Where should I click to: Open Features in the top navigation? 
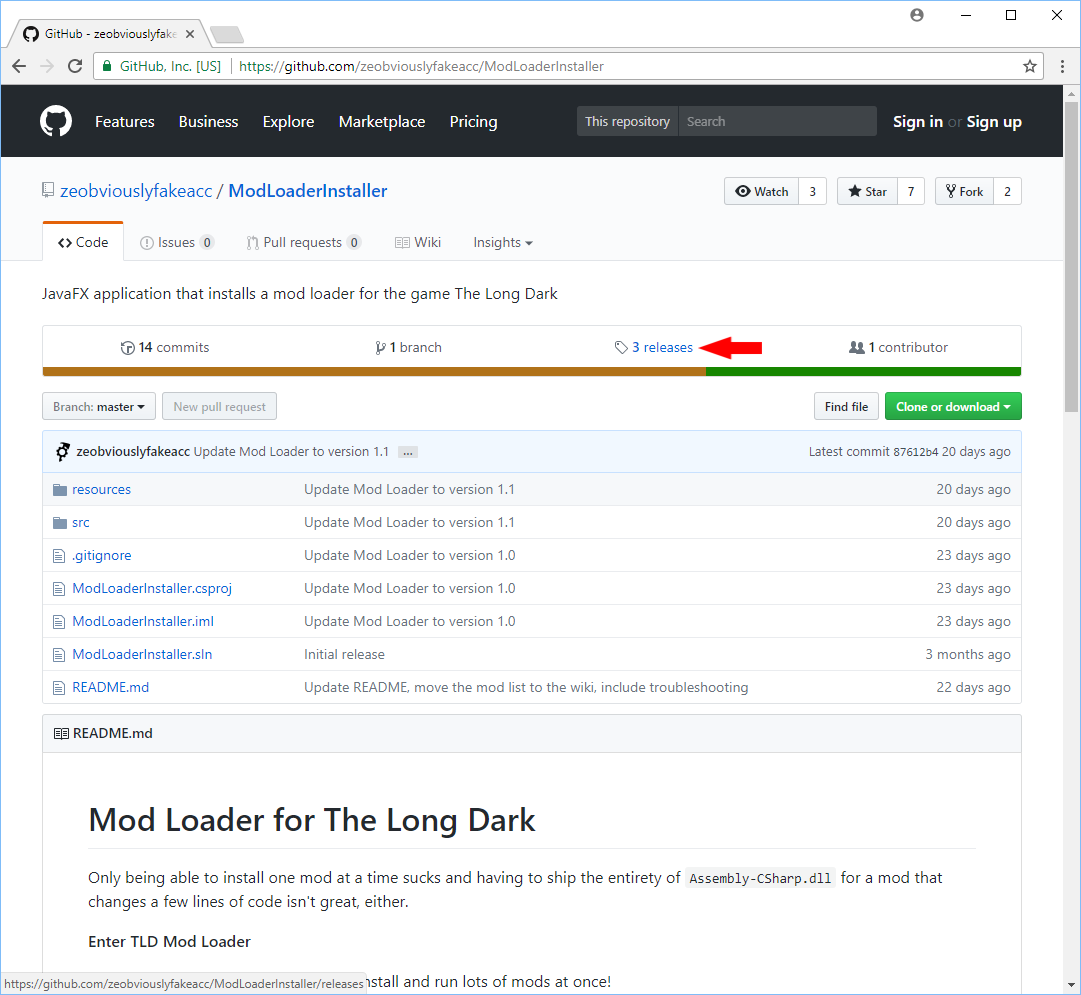tap(125, 122)
